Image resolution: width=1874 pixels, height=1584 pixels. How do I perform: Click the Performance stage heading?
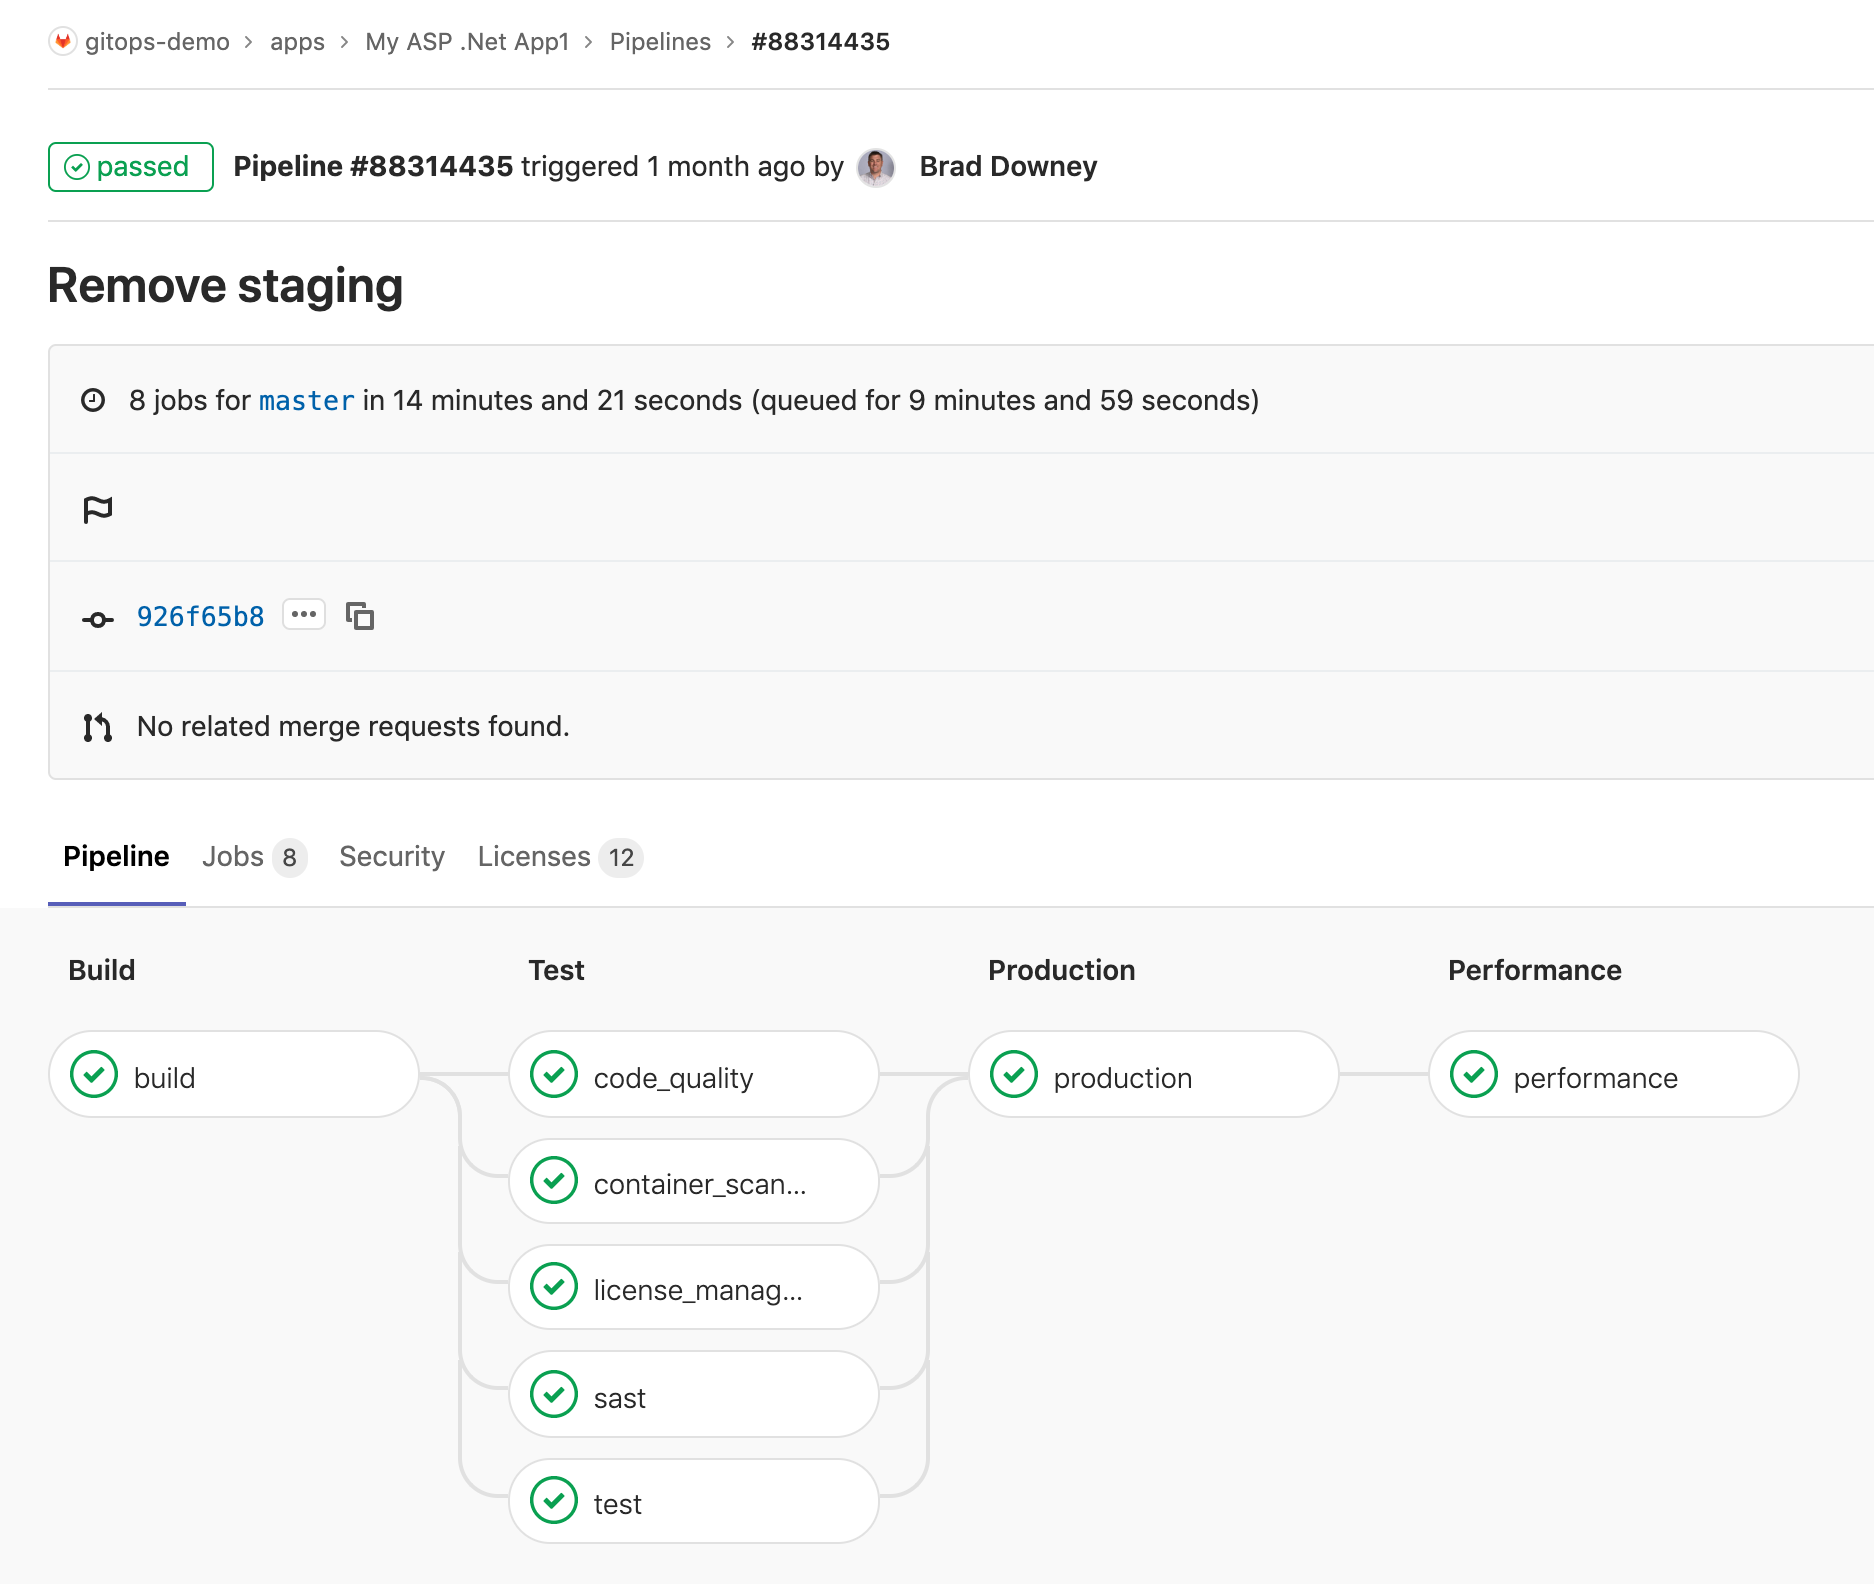coord(1535,970)
